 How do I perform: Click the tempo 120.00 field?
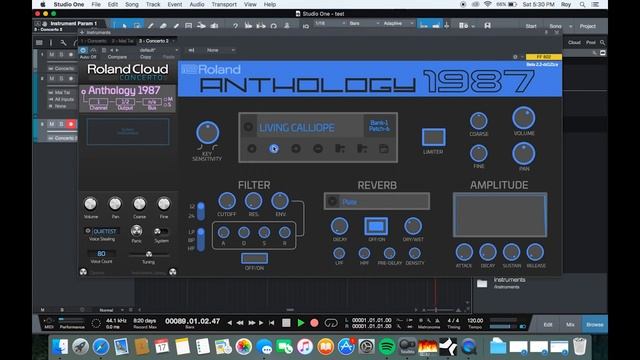coord(475,321)
